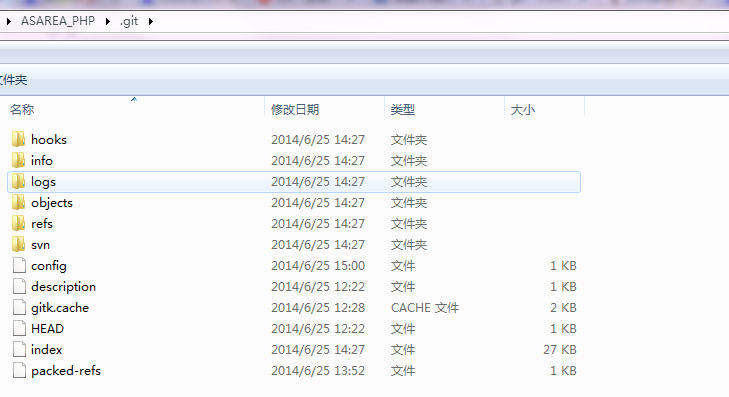Screen dimensions: 729x397
Task: Navigate to ASAREA_PHP breadcrumb segment
Action: [x=58, y=21]
